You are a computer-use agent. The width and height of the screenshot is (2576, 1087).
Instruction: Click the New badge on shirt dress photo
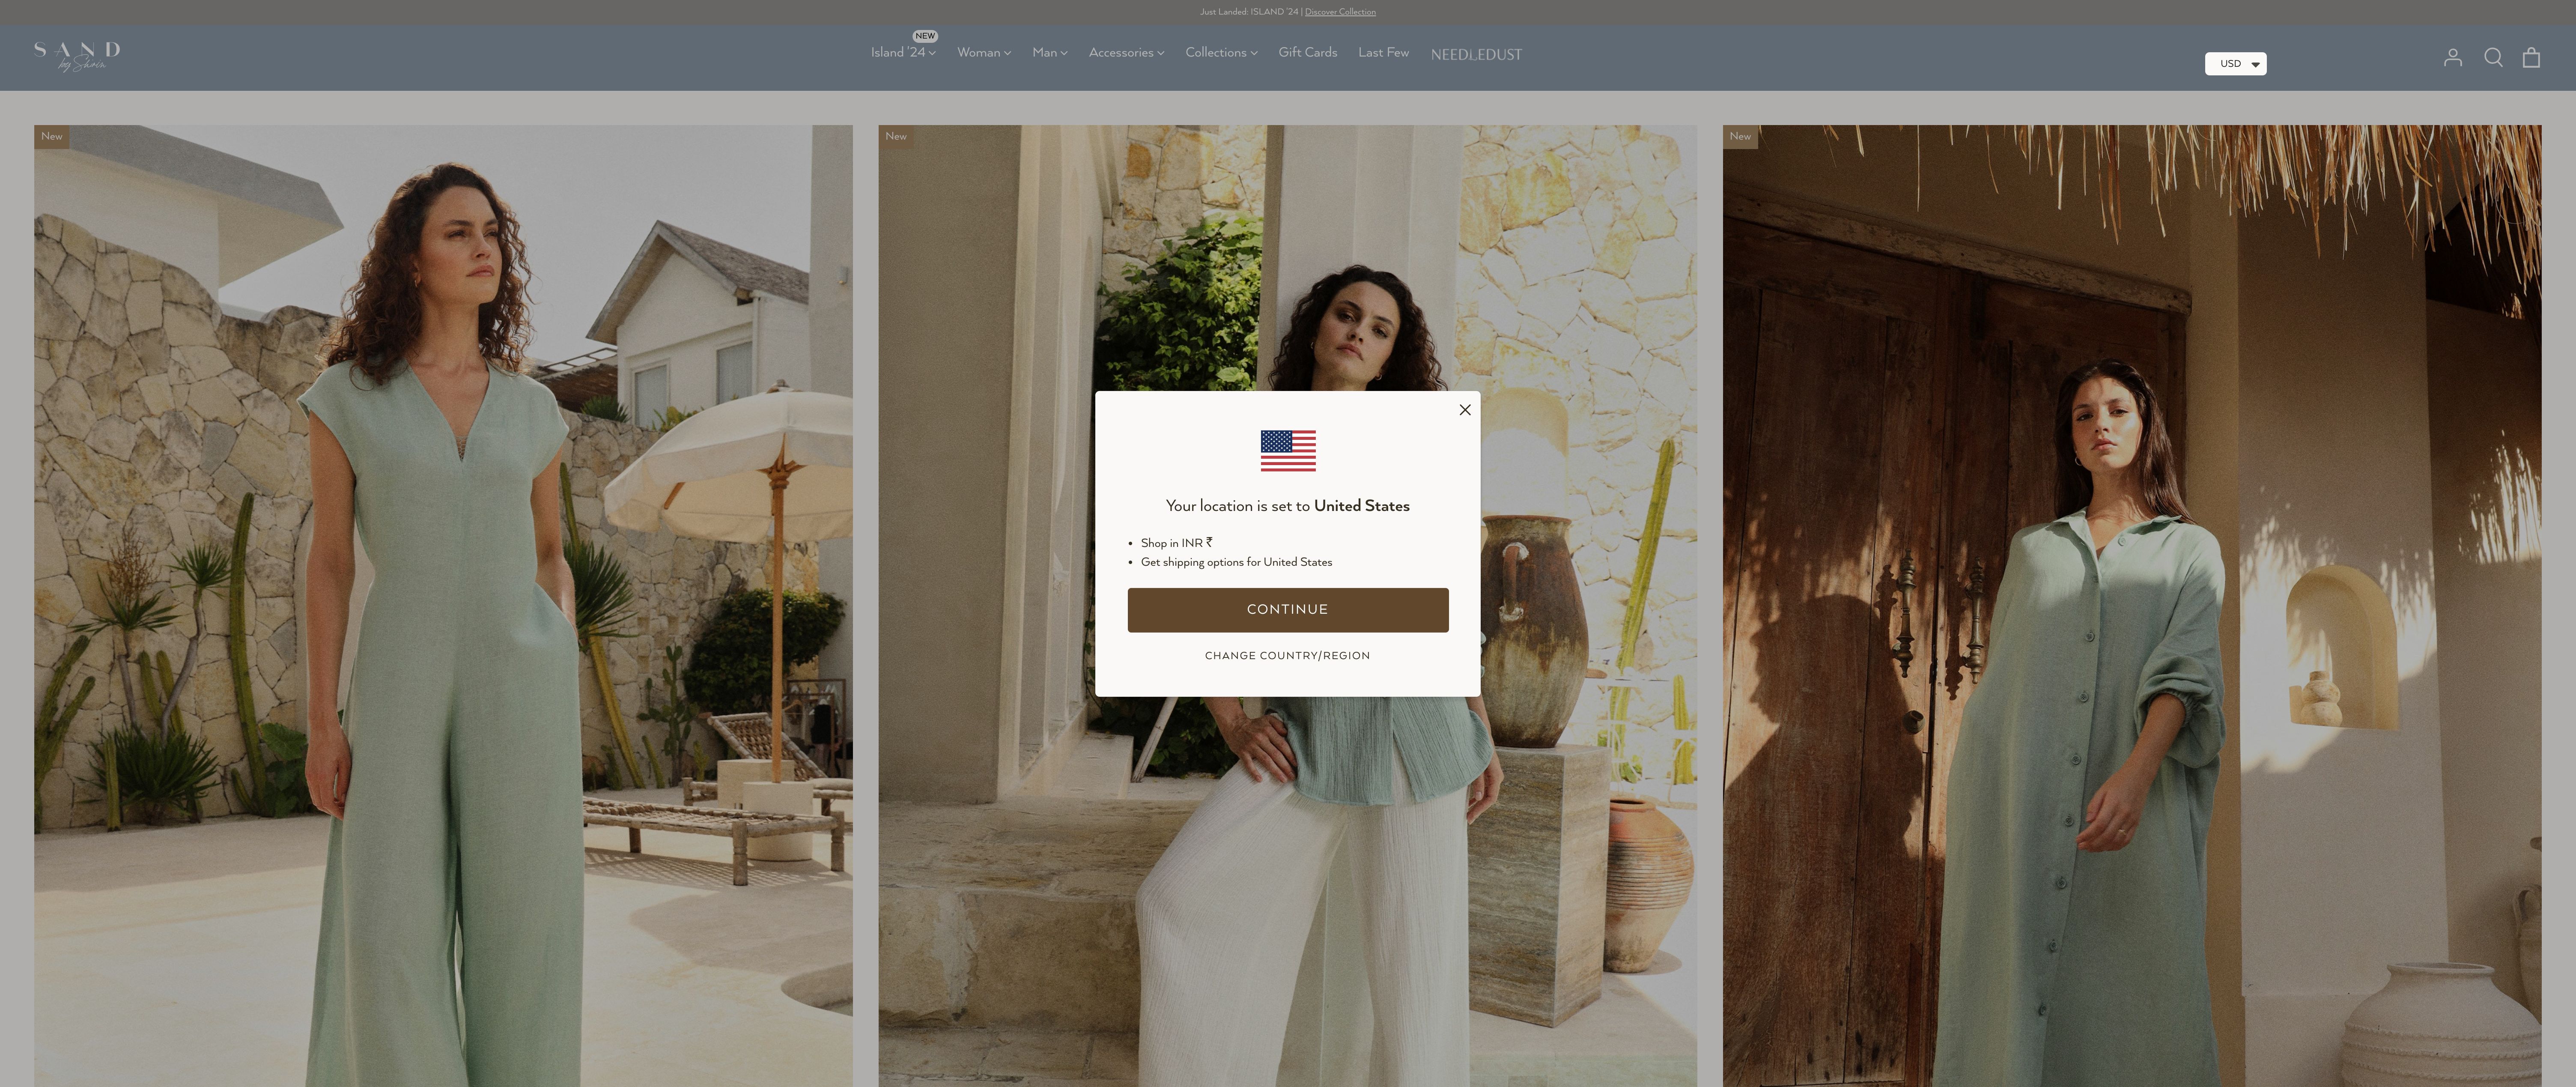point(1740,136)
